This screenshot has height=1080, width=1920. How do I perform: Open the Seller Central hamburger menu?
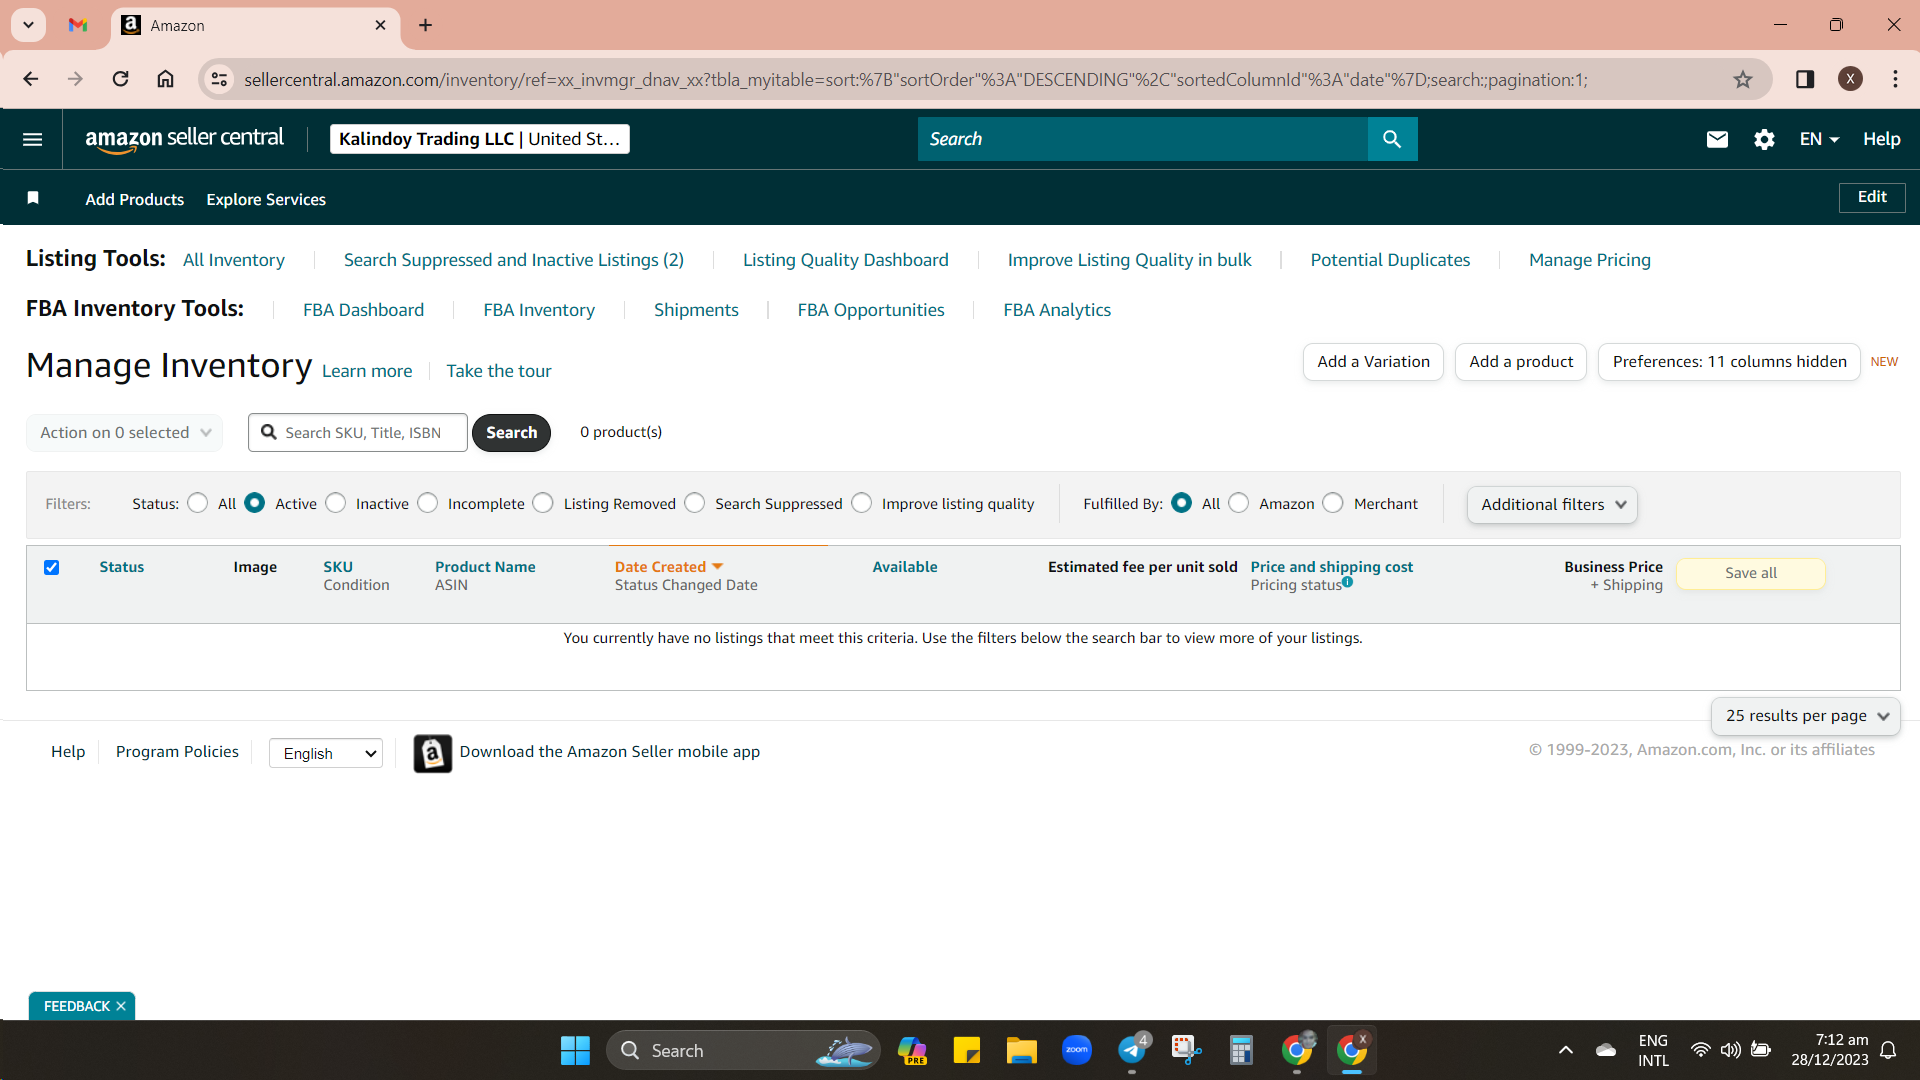[32, 139]
